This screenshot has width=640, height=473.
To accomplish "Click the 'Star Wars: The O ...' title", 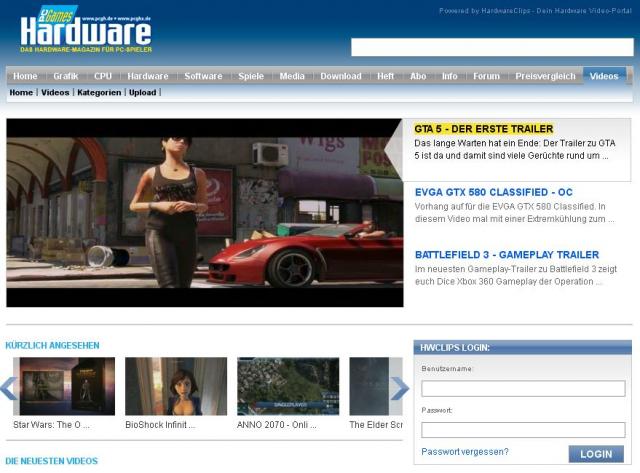I will pos(51,425).
